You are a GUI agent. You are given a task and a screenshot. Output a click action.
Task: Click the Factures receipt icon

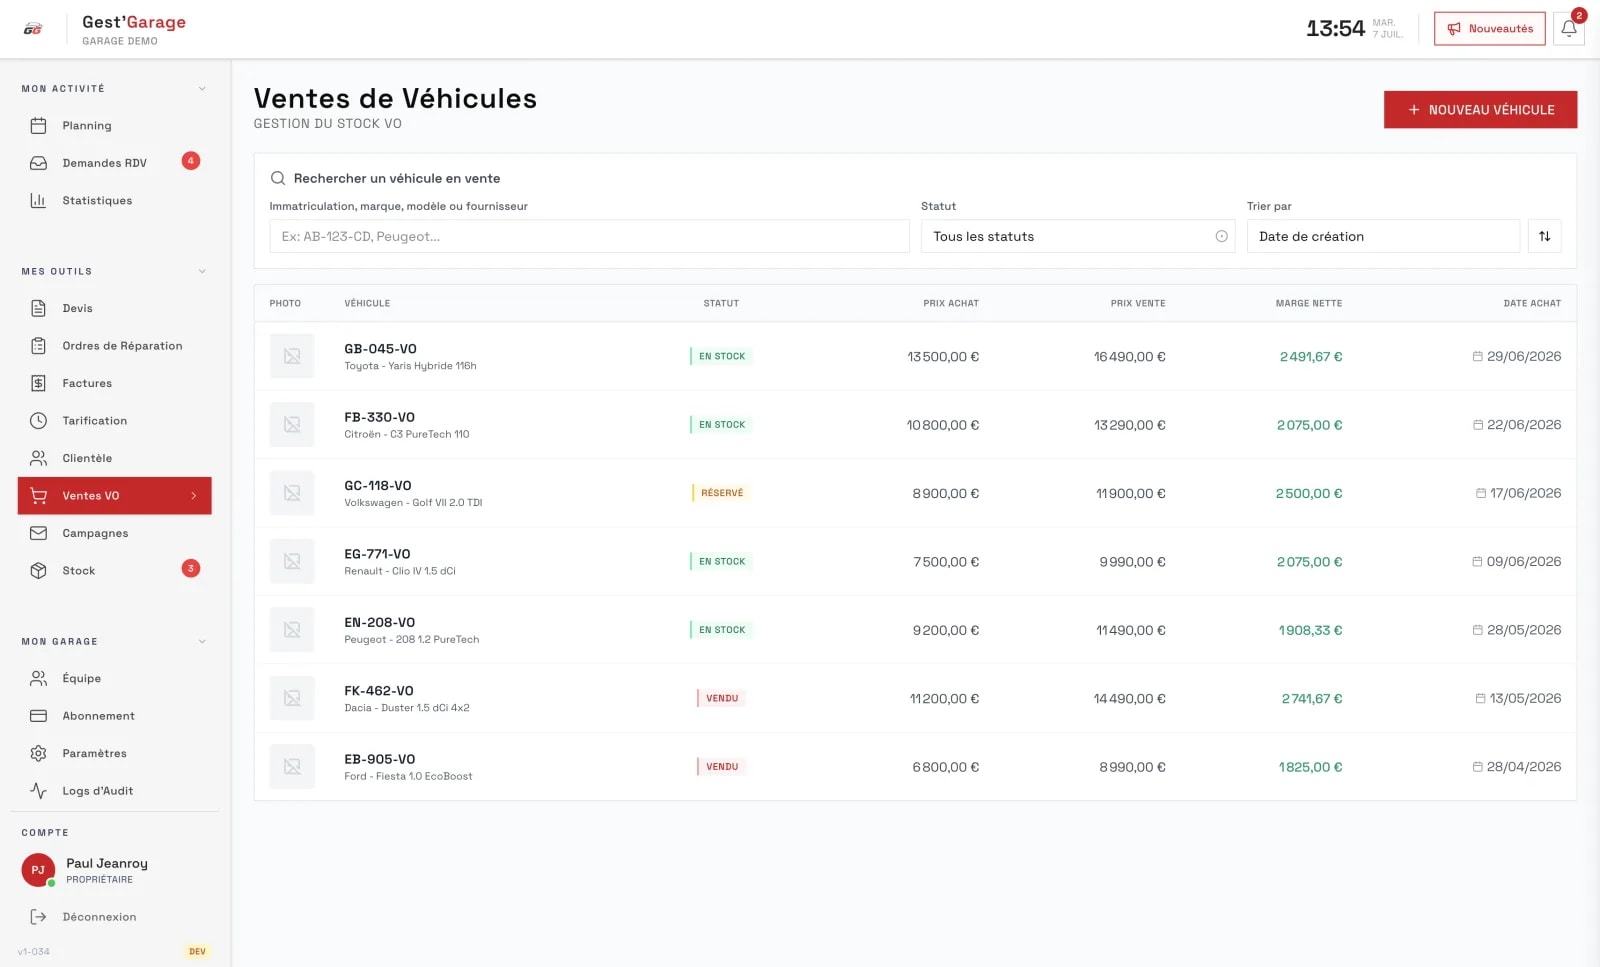[x=38, y=384]
